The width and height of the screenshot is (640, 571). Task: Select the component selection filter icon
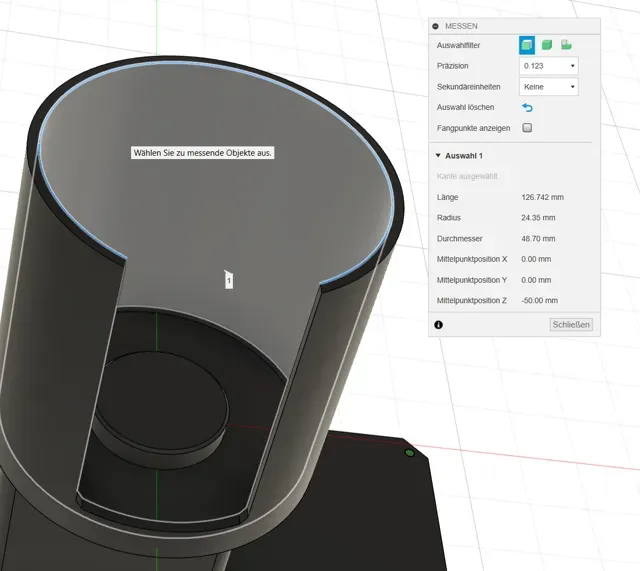(566, 45)
